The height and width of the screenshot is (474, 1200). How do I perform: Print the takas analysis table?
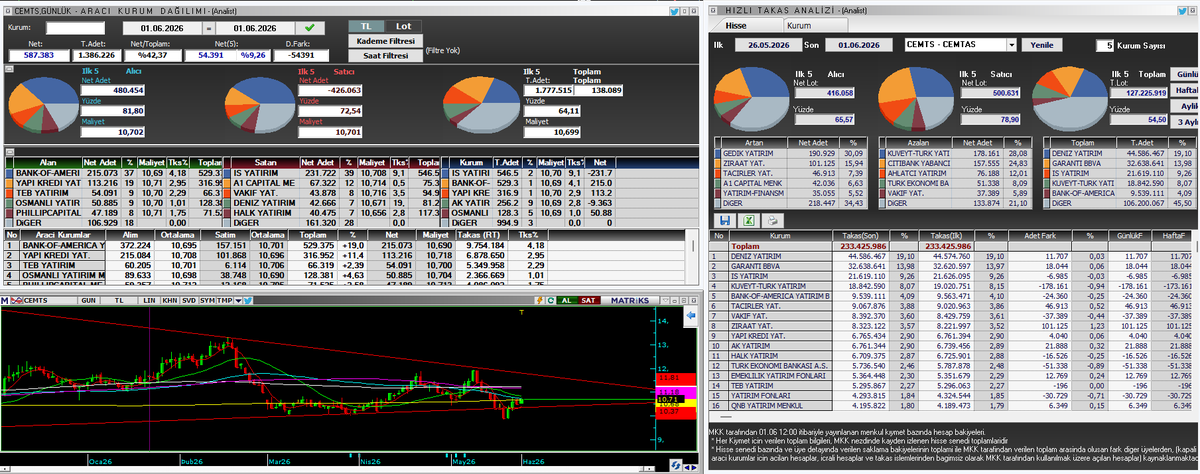(x=773, y=220)
